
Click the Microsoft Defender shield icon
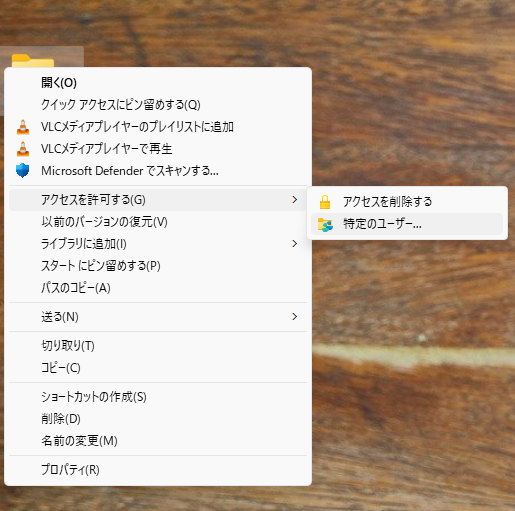[23, 171]
